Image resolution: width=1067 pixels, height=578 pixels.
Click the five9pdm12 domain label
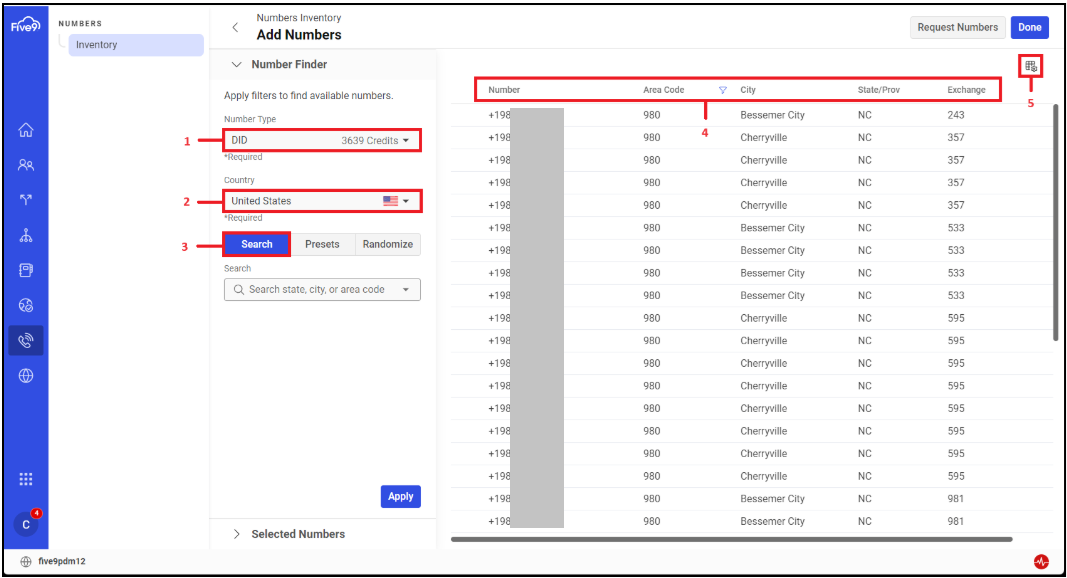(x=62, y=562)
